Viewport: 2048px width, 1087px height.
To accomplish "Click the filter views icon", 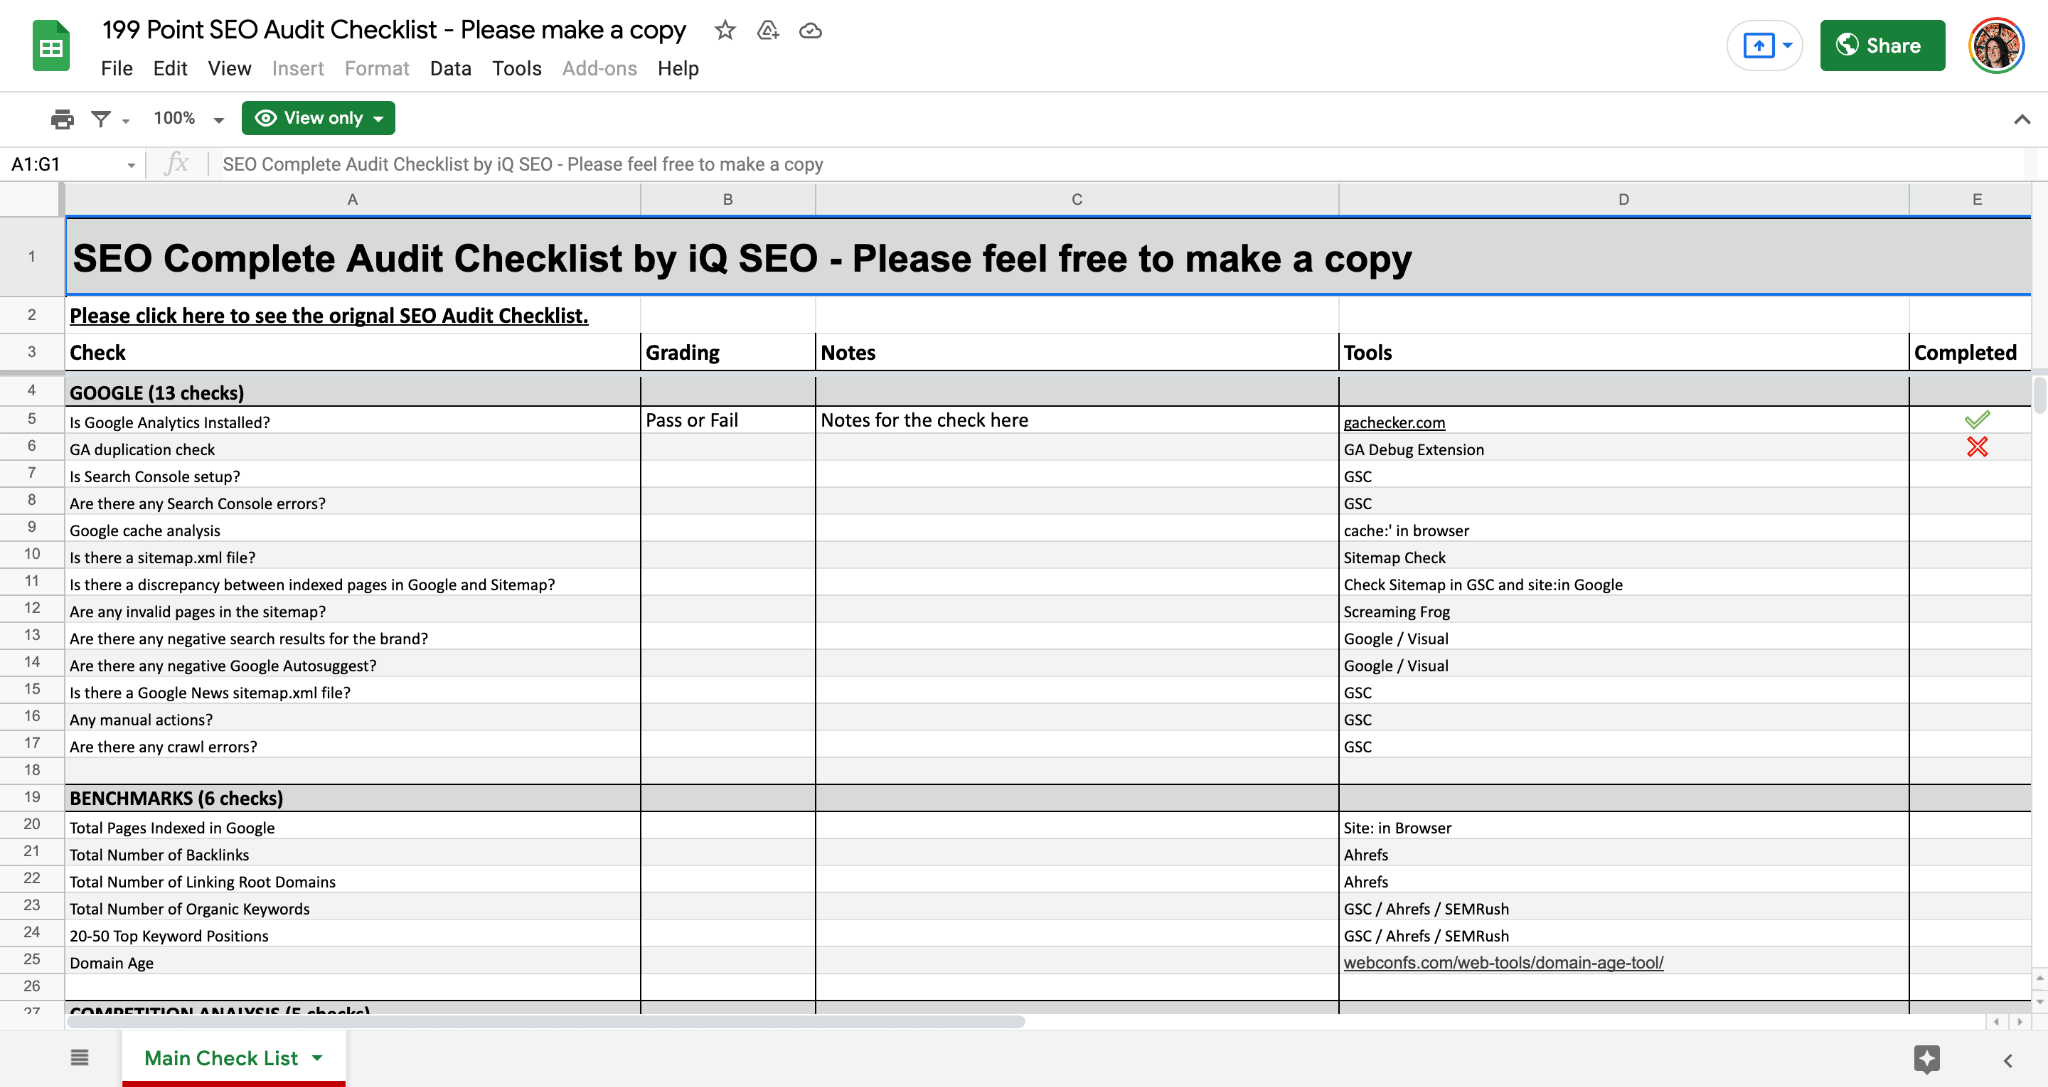I will point(101,119).
